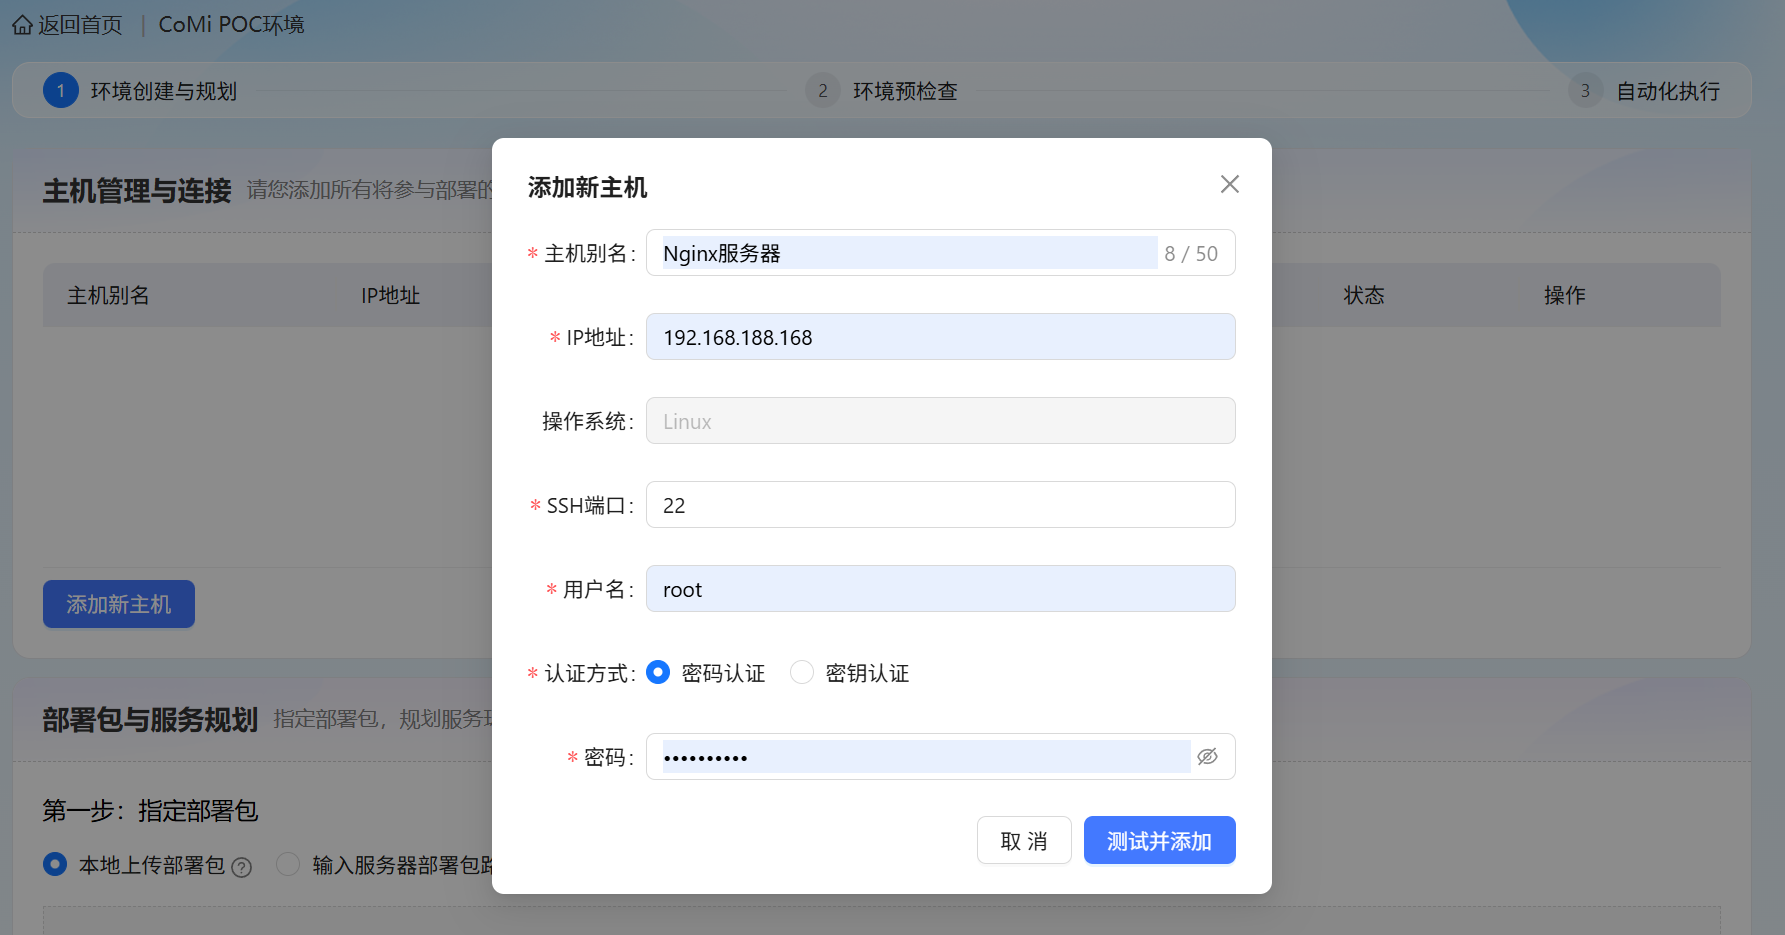Click the step 2 circle icon
The width and height of the screenshot is (1785, 935).
(822, 91)
